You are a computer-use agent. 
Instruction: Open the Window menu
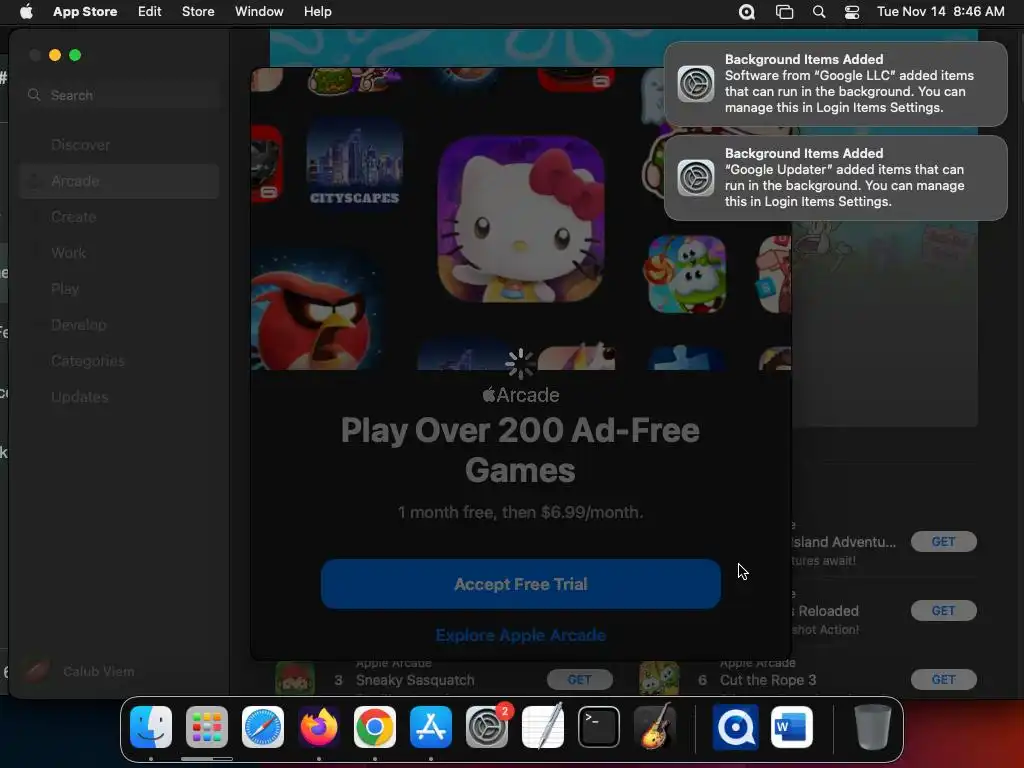coord(259,12)
